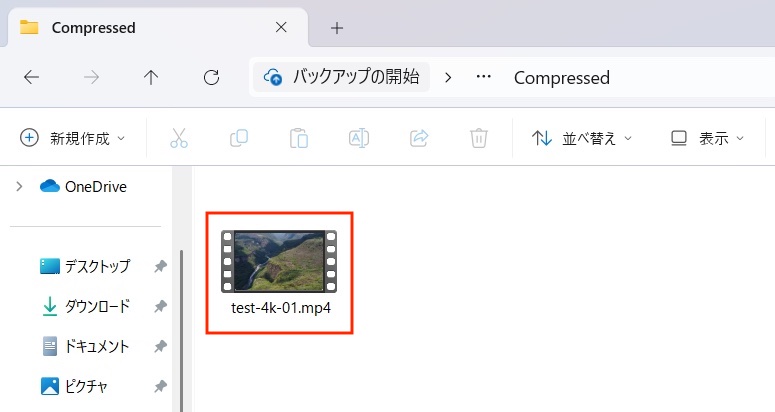775x412 pixels.
Task: Go up one folder level
Action: click(x=151, y=78)
